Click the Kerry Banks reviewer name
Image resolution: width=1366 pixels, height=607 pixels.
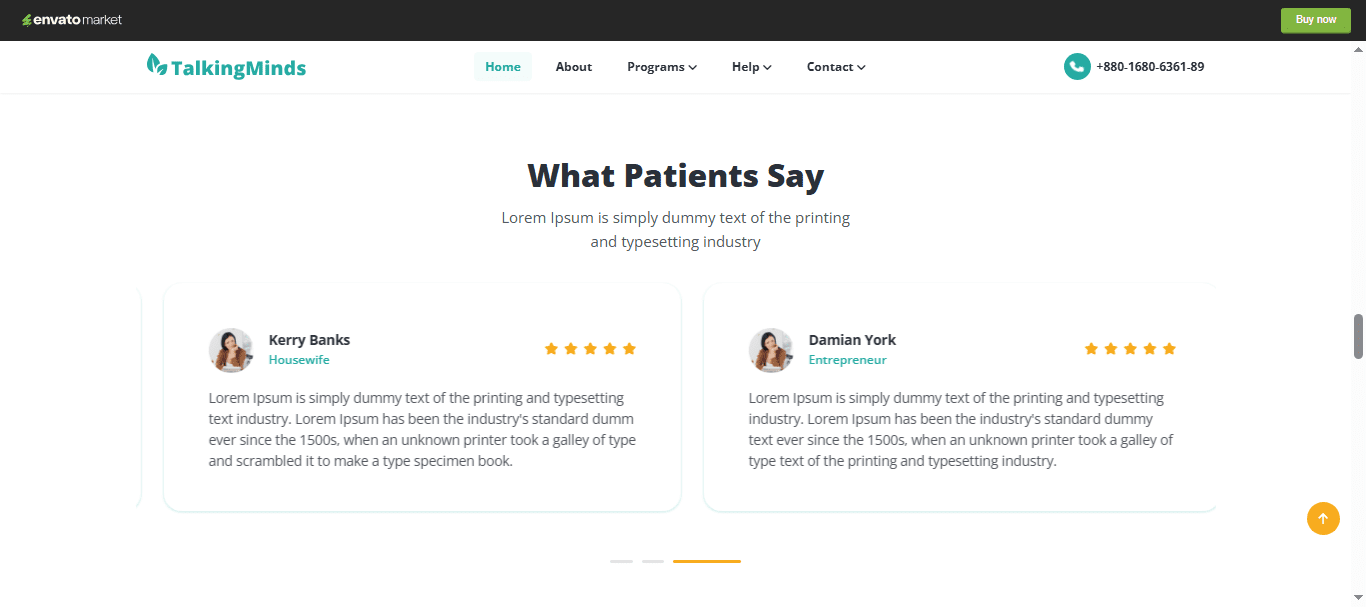click(309, 340)
